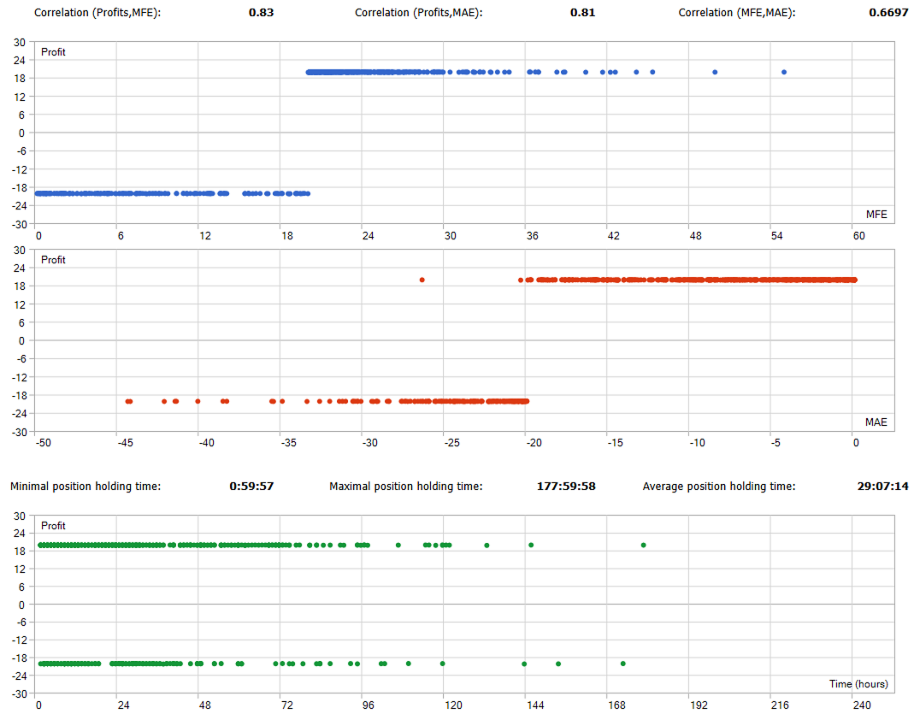Click the 60 tick on the MFE axis
Viewport: 920px width, 720px height.
(859, 235)
